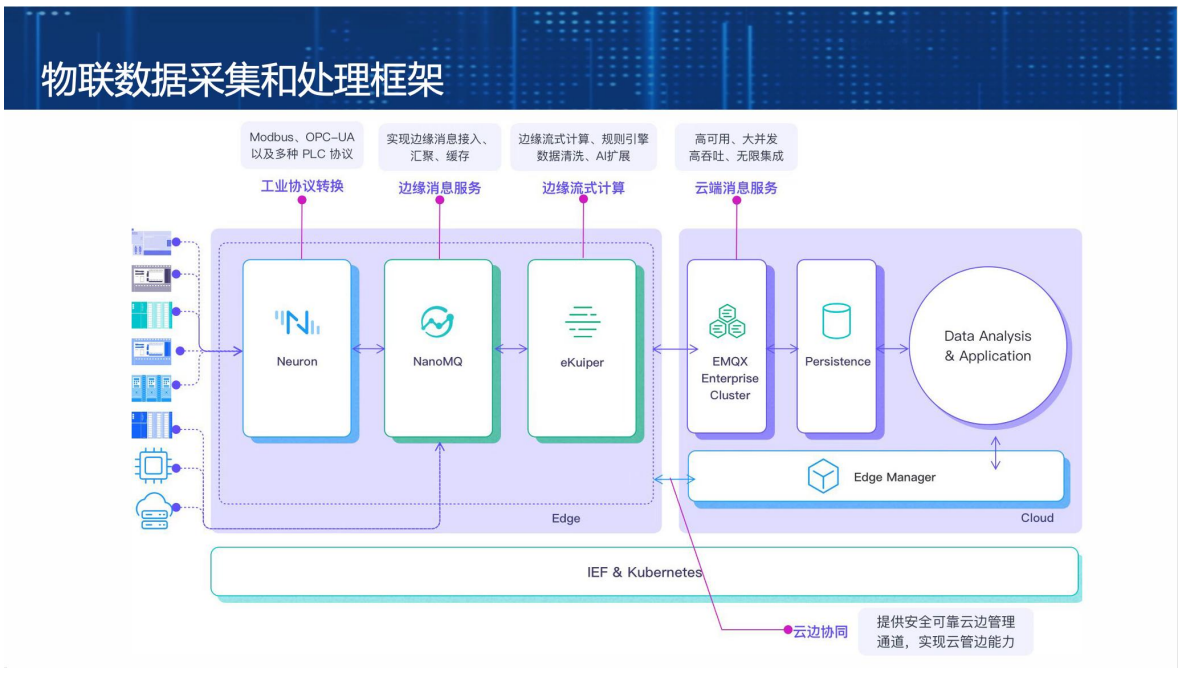Click the EMQX Enterprise Cluster text
The image size is (1180, 687).
[x=729, y=378]
